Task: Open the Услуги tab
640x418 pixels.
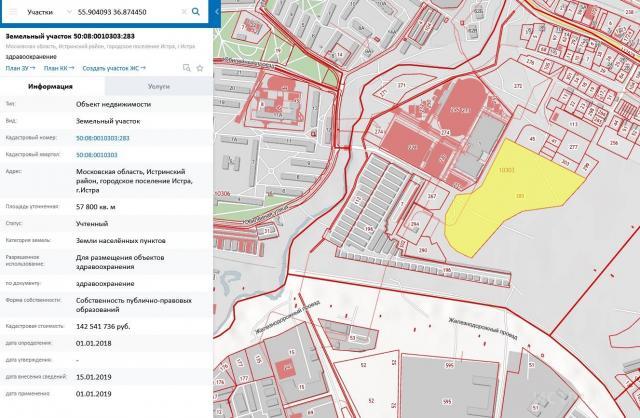Action: [158, 87]
